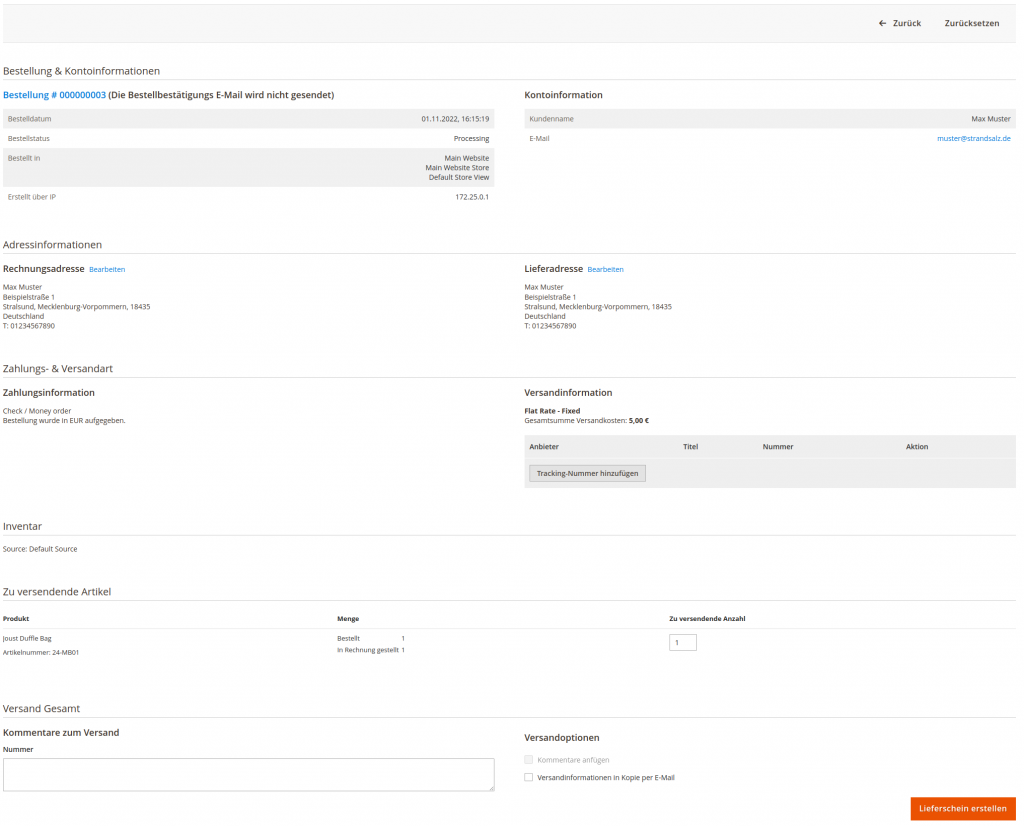Click the Anbieter column header
This screenshot has height=826, width=1024.
tap(544, 447)
